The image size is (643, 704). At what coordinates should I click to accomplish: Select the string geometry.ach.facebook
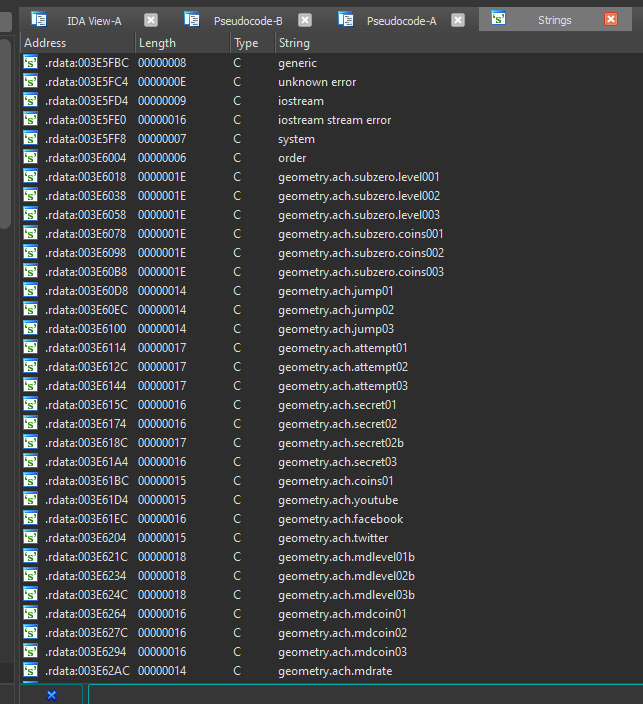[x=340, y=519]
